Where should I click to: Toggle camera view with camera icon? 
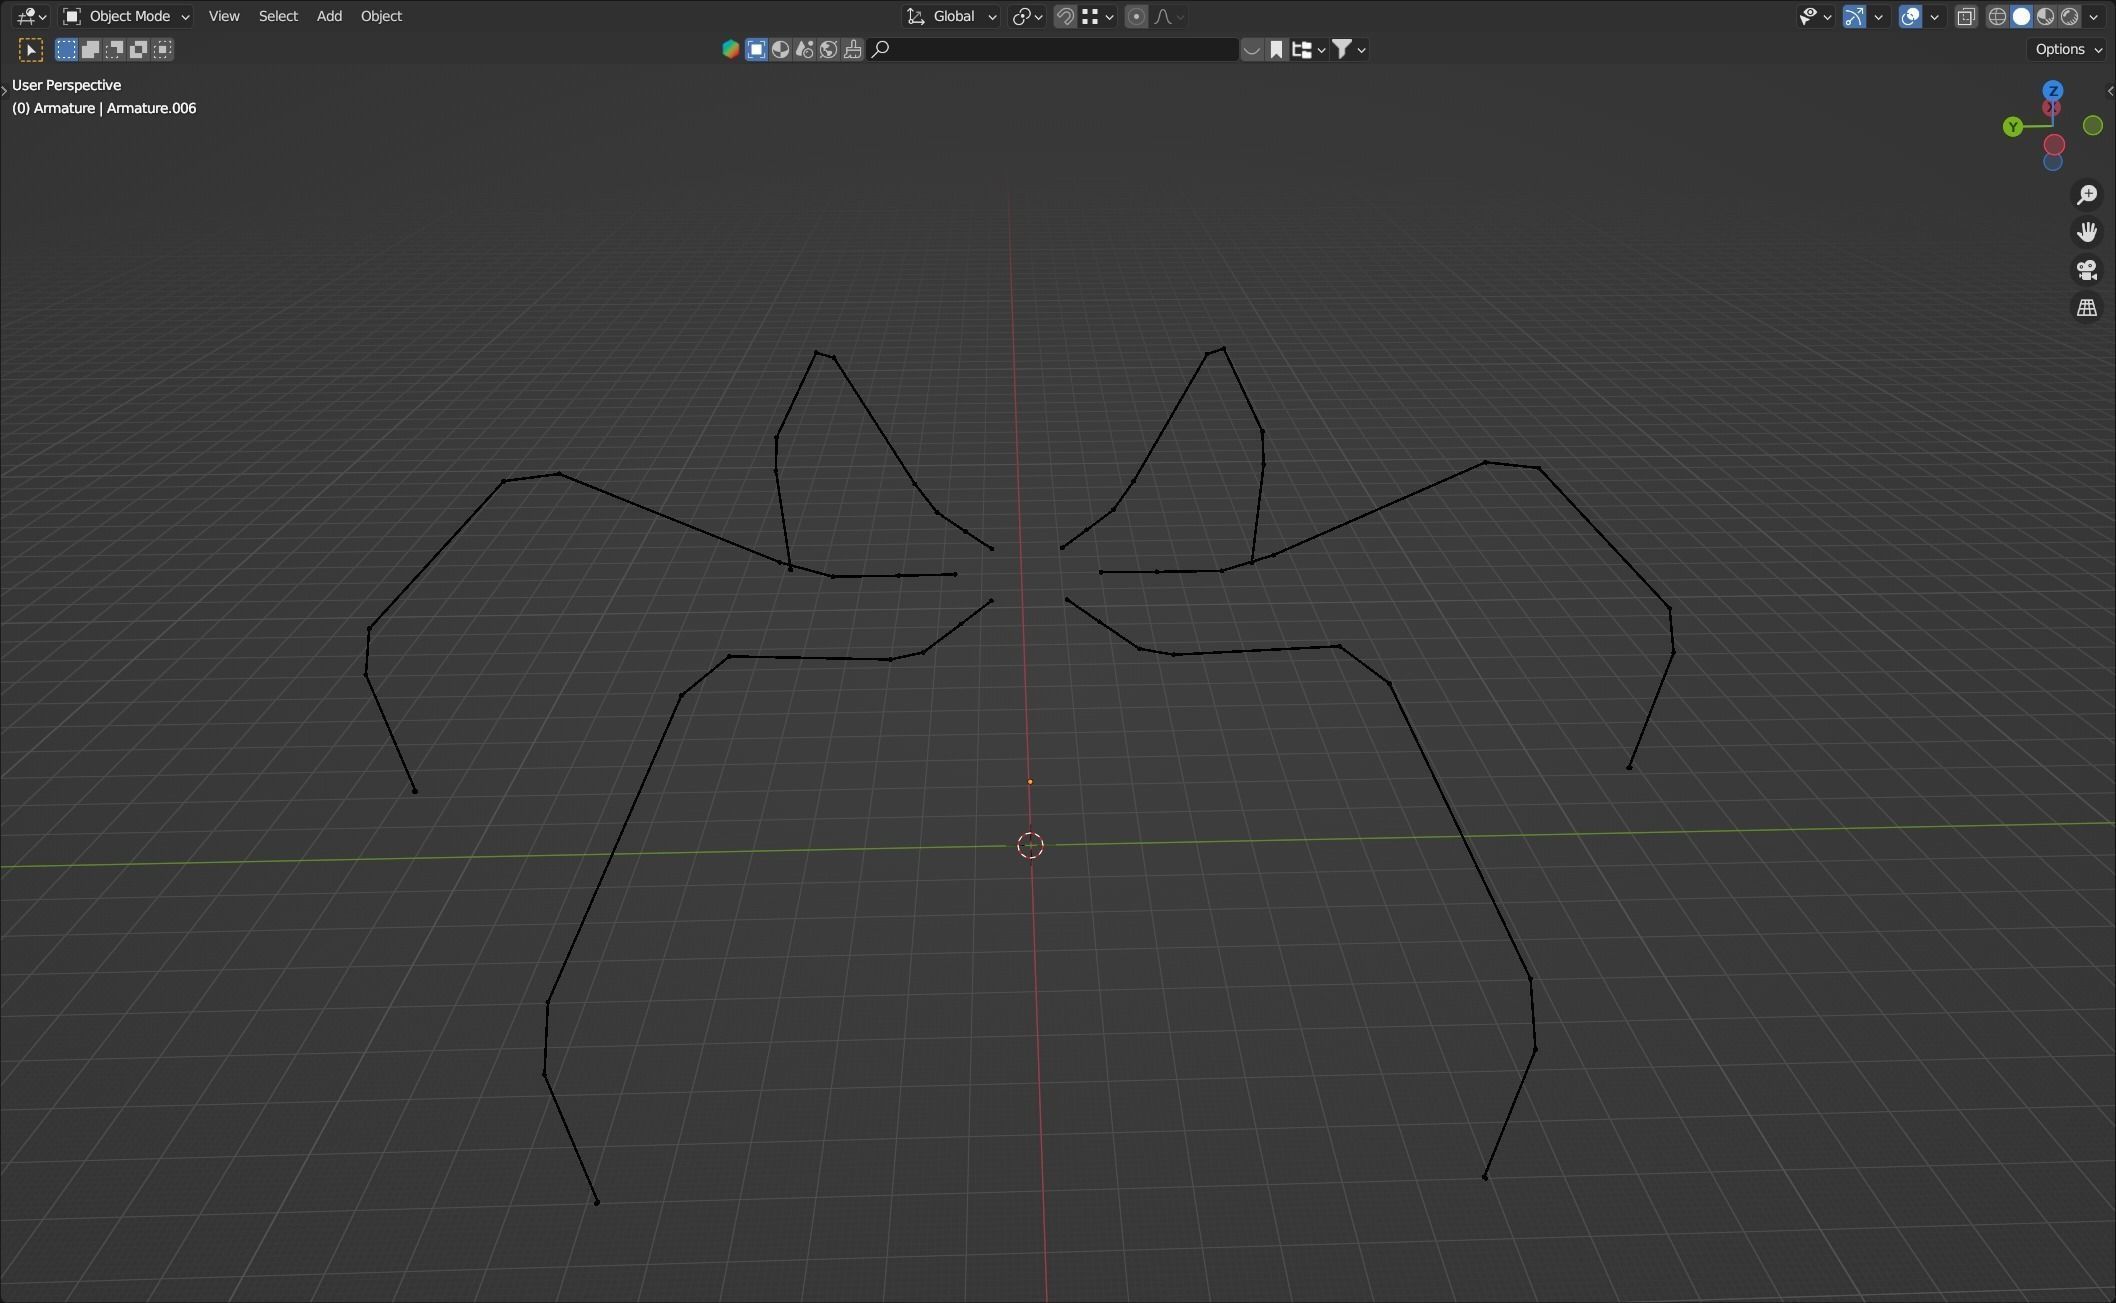pos(2087,270)
